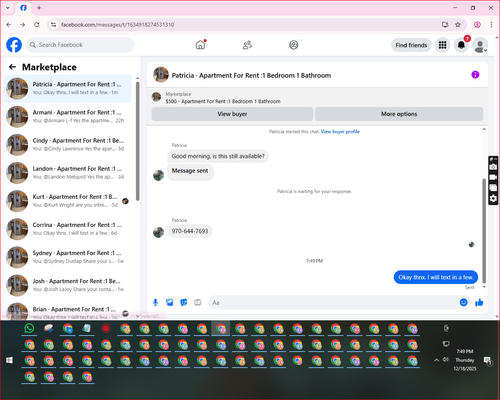This screenshot has width=500, height=400.
Task: Open Armani's conversation in the list
Action: coord(68,117)
